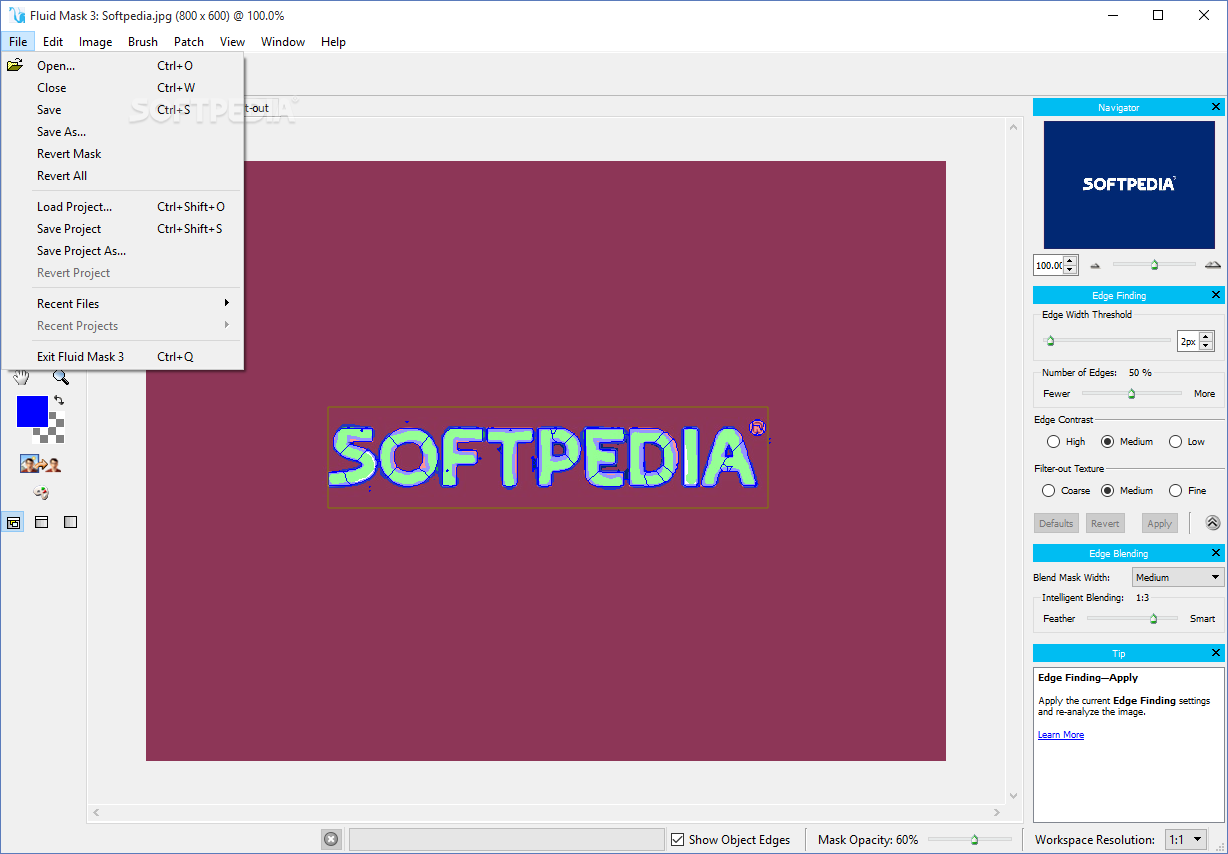1228x854 pixels.
Task: Swap foreground and background colors arrows
Action: 58,401
